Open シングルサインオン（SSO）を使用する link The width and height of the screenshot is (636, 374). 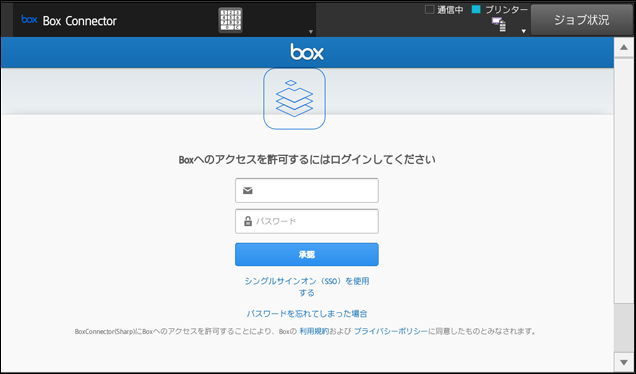(x=307, y=287)
